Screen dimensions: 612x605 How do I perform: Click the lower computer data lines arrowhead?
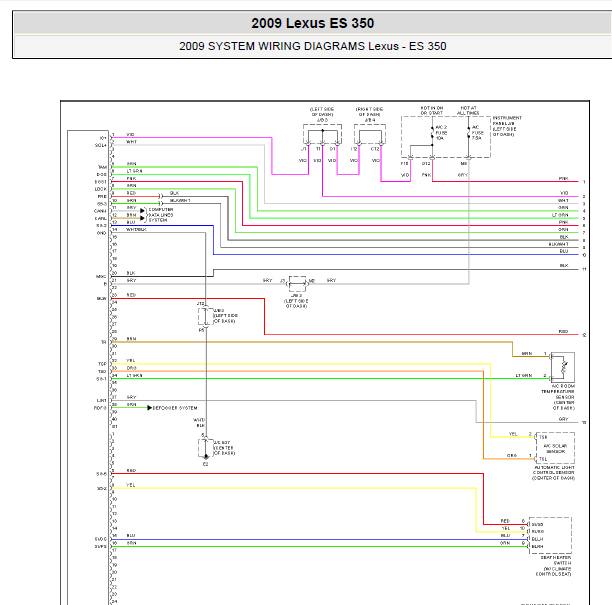(142, 218)
